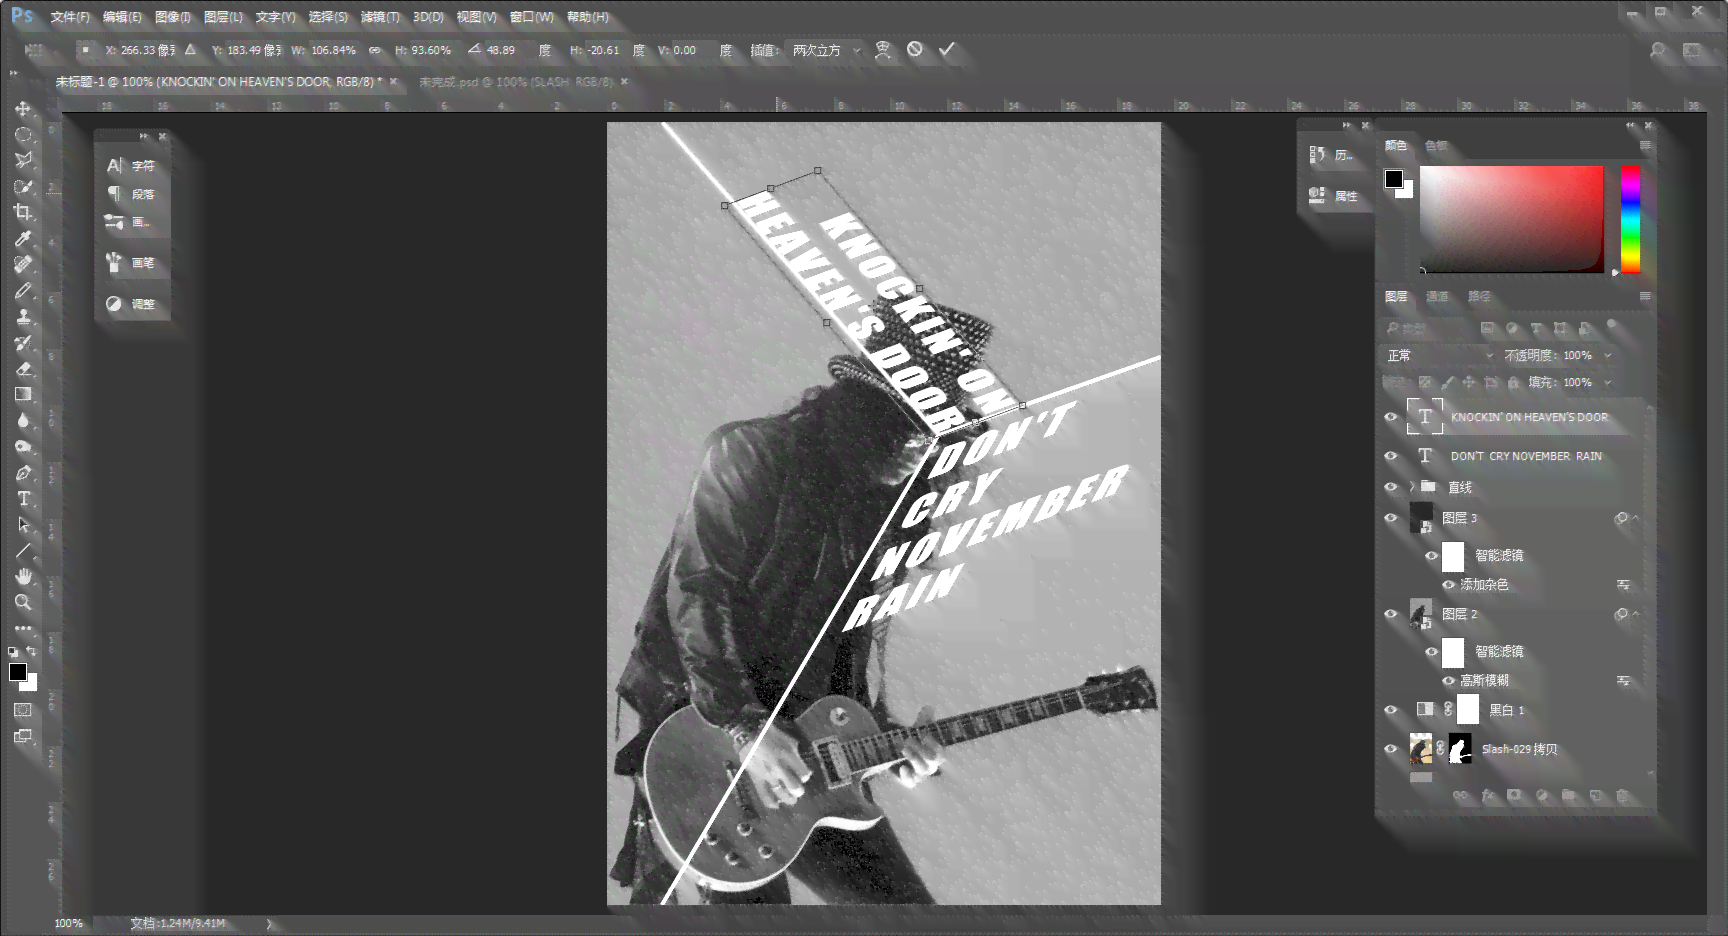Cancel the transform in options bar
The image size is (1728, 936).
click(x=915, y=49)
